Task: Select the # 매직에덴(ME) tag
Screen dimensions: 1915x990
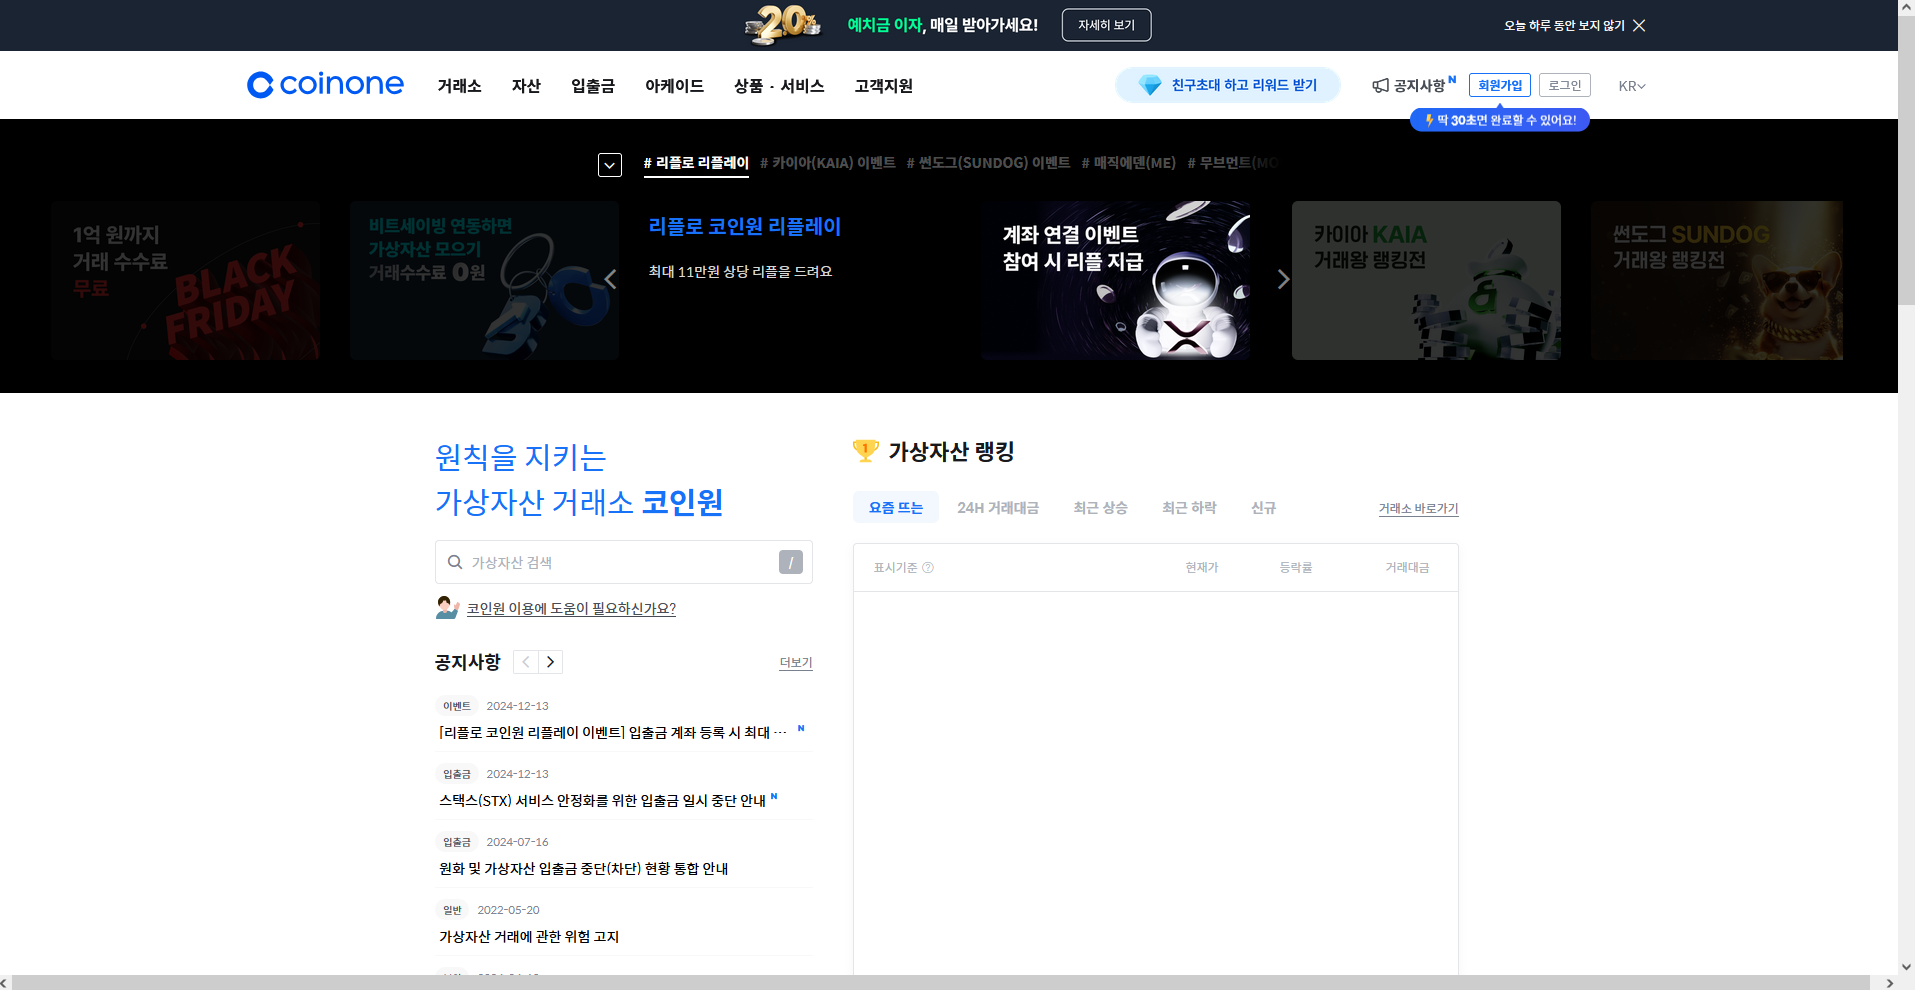Action: 1129,163
